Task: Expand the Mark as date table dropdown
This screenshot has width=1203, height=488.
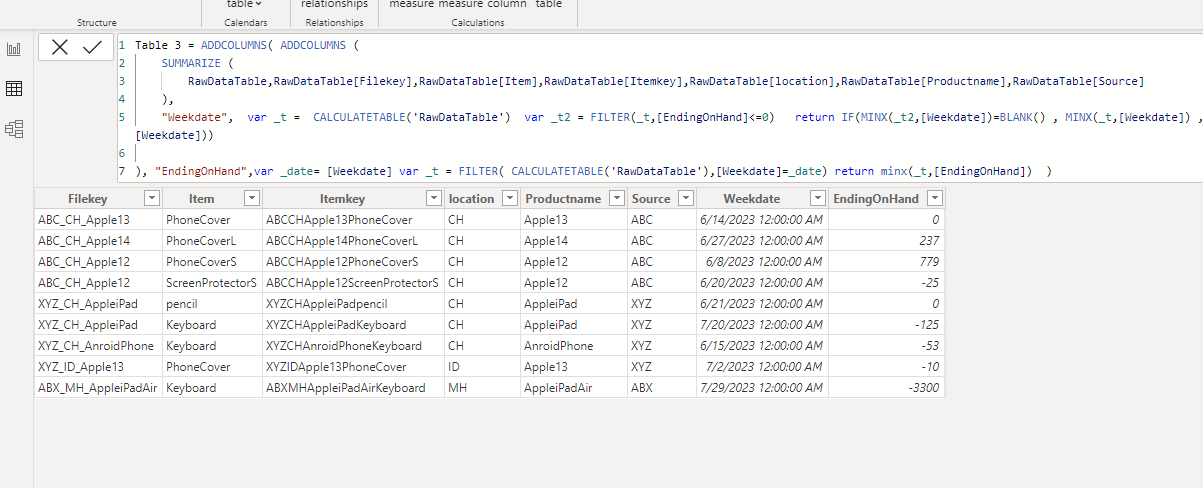Action: pos(244,4)
